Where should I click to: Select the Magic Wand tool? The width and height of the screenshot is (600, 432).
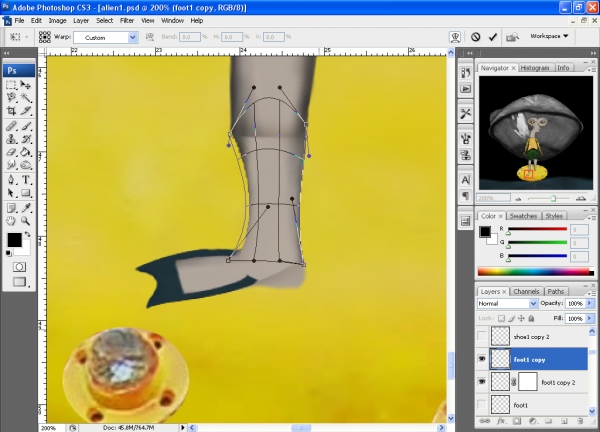click(x=26, y=98)
